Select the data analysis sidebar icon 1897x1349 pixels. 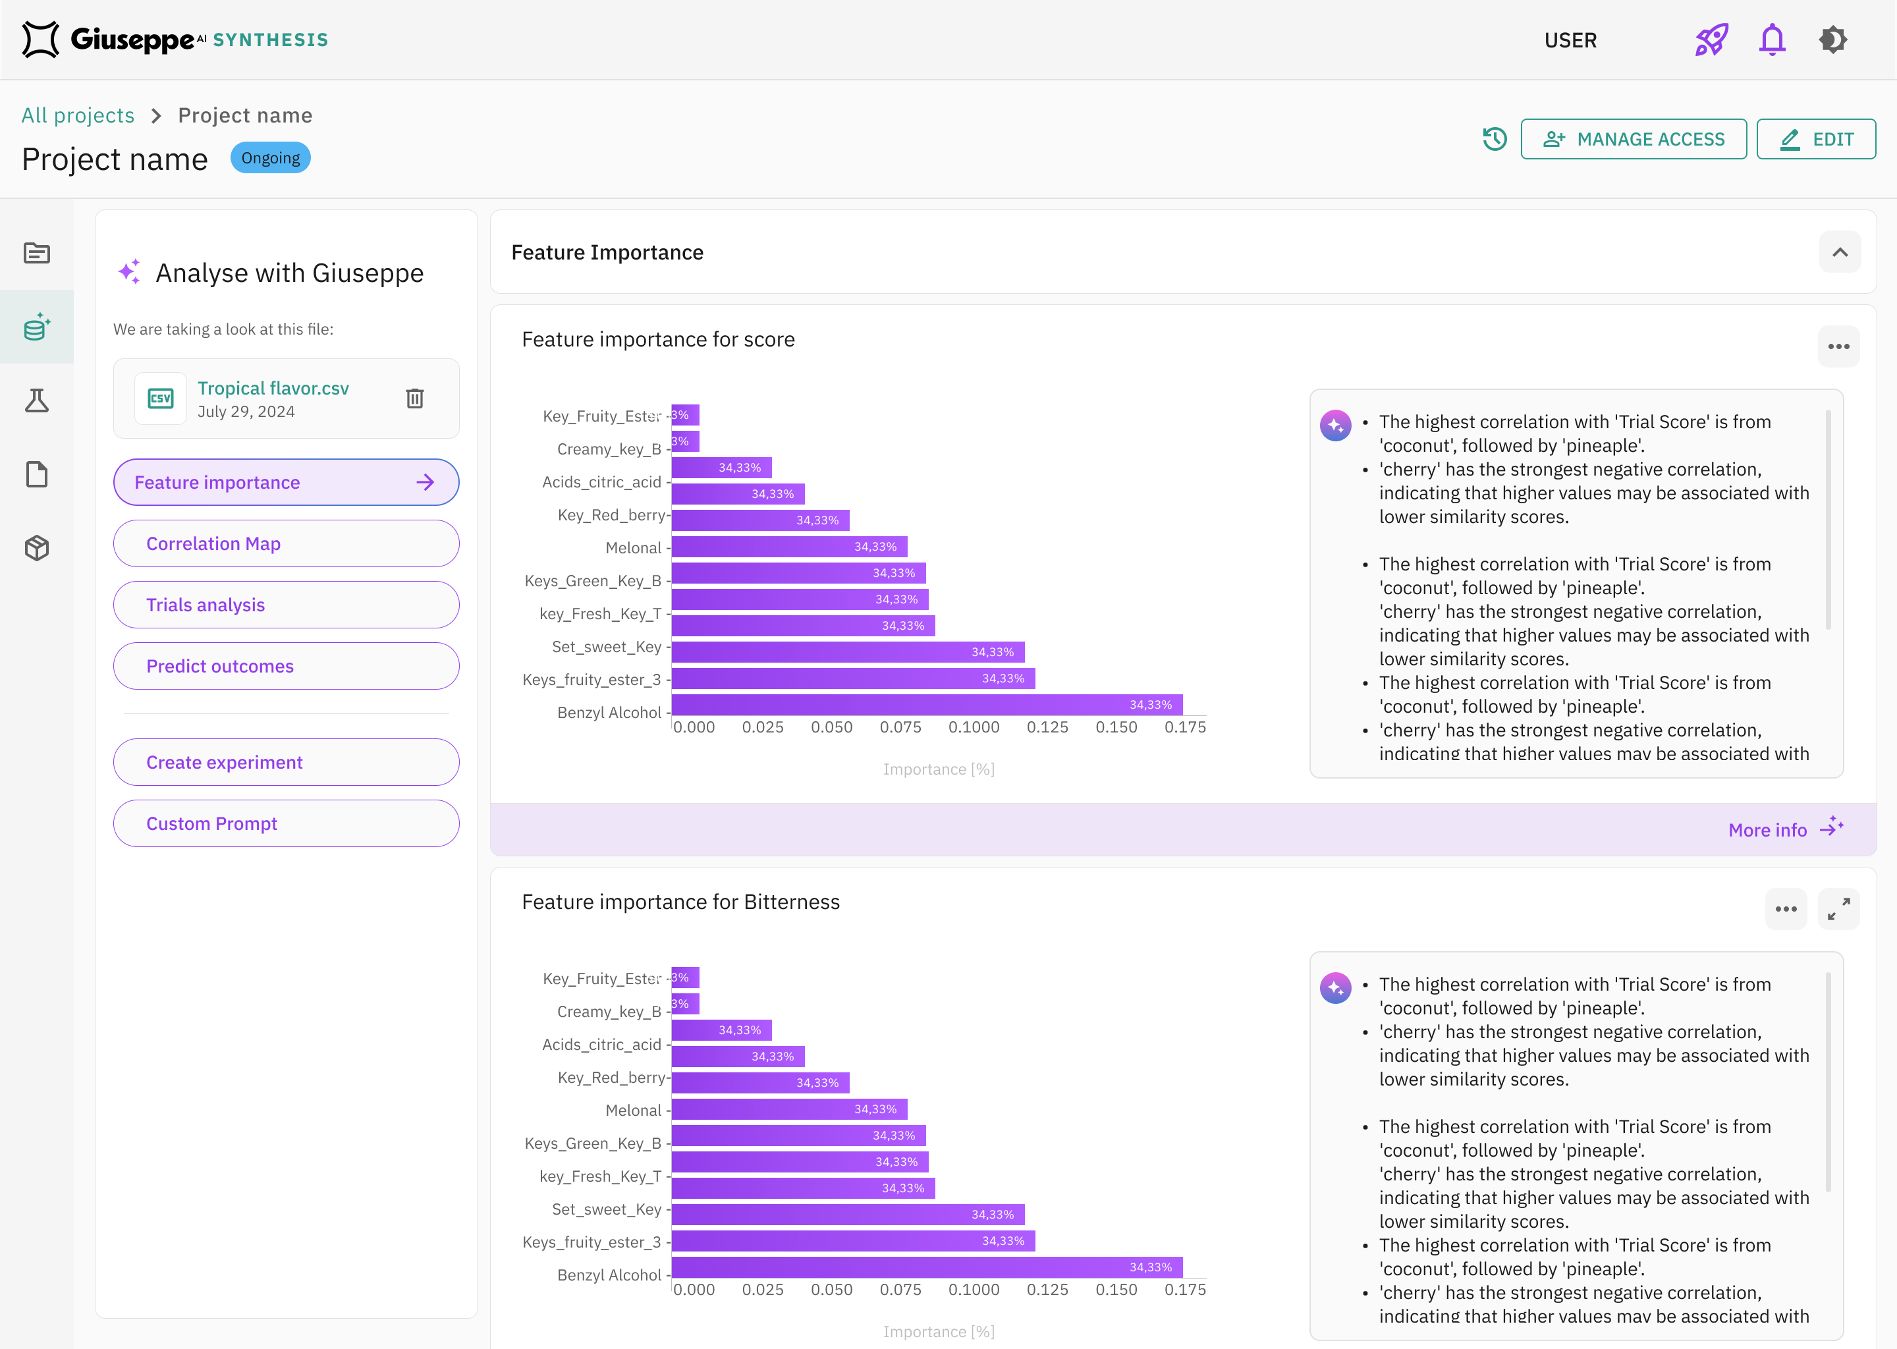tap(37, 327)
